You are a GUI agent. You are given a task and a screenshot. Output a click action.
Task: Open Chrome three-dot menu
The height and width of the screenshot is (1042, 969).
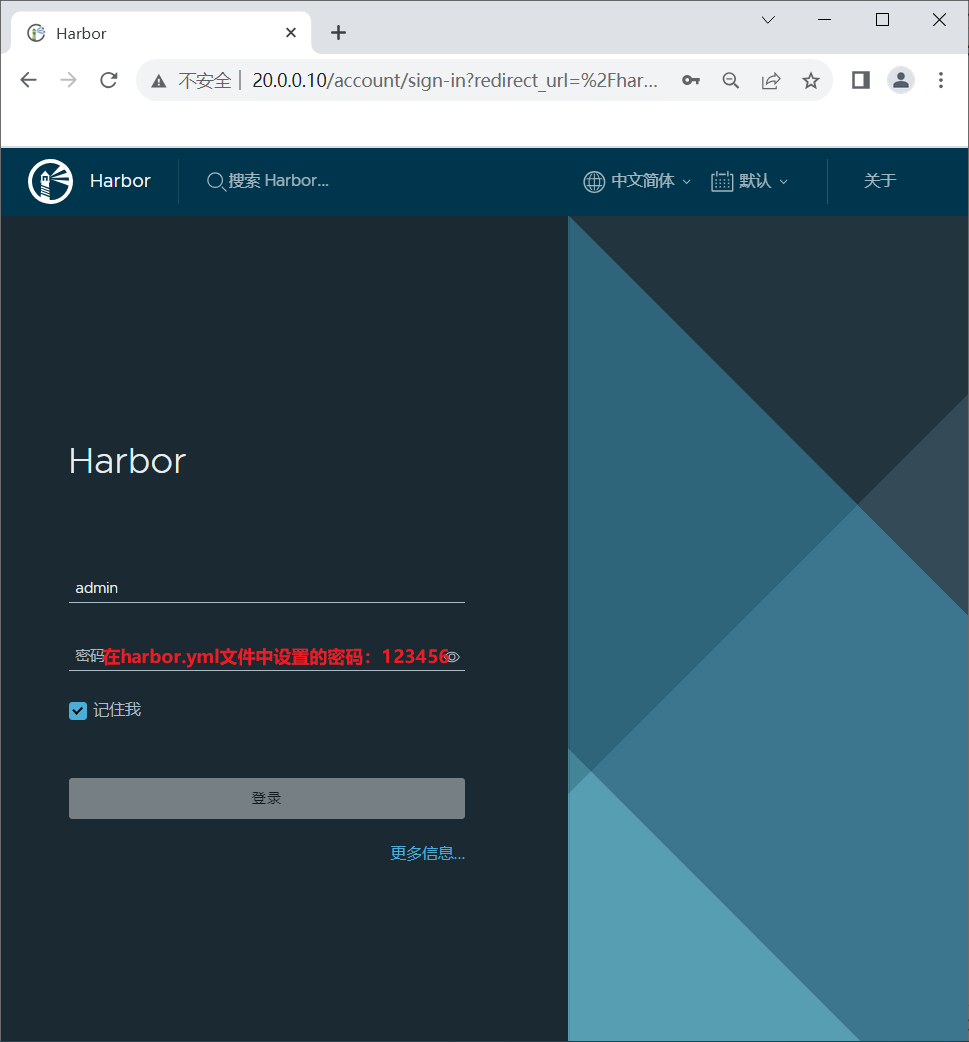(x=940, y=80)
